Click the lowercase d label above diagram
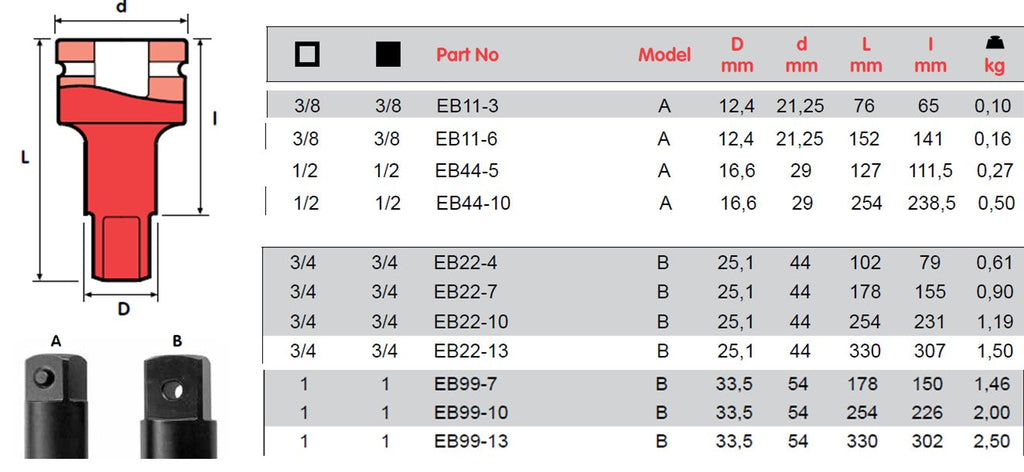1024x472 pixels. (121, 8)
